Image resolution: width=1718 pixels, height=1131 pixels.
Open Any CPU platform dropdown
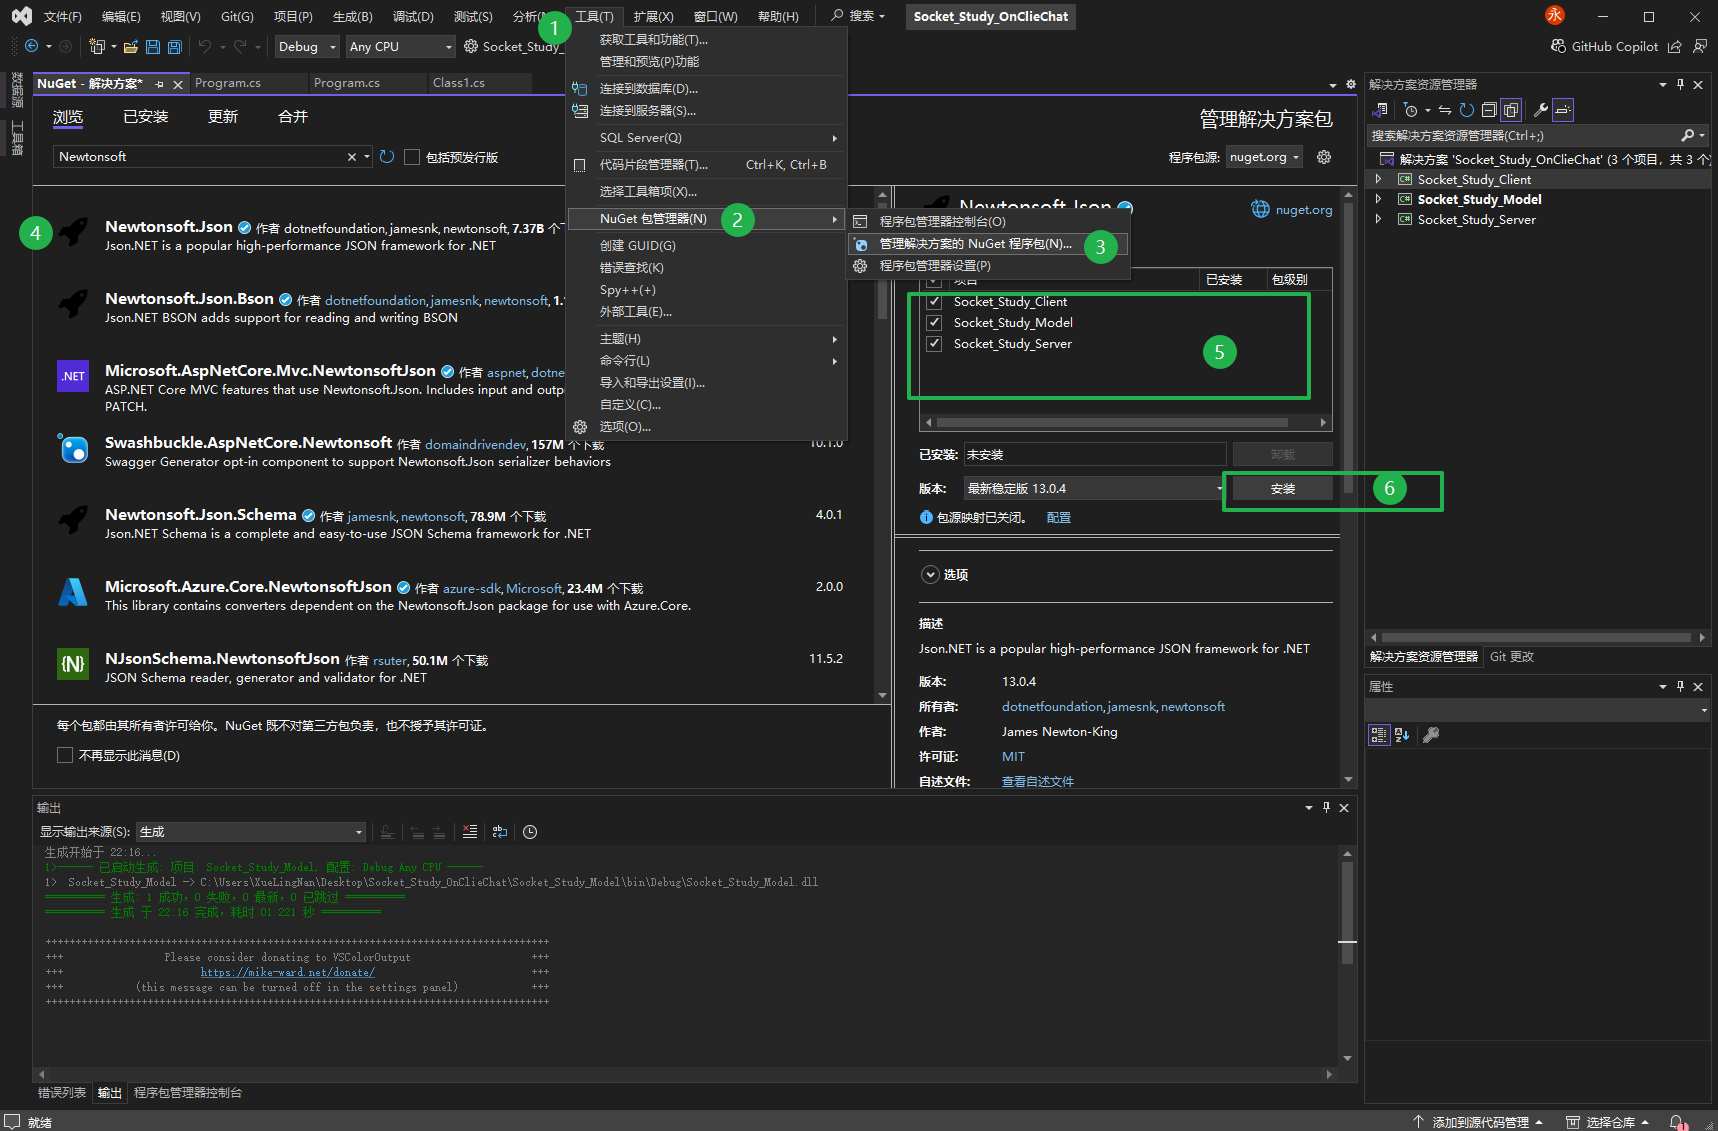400,46
